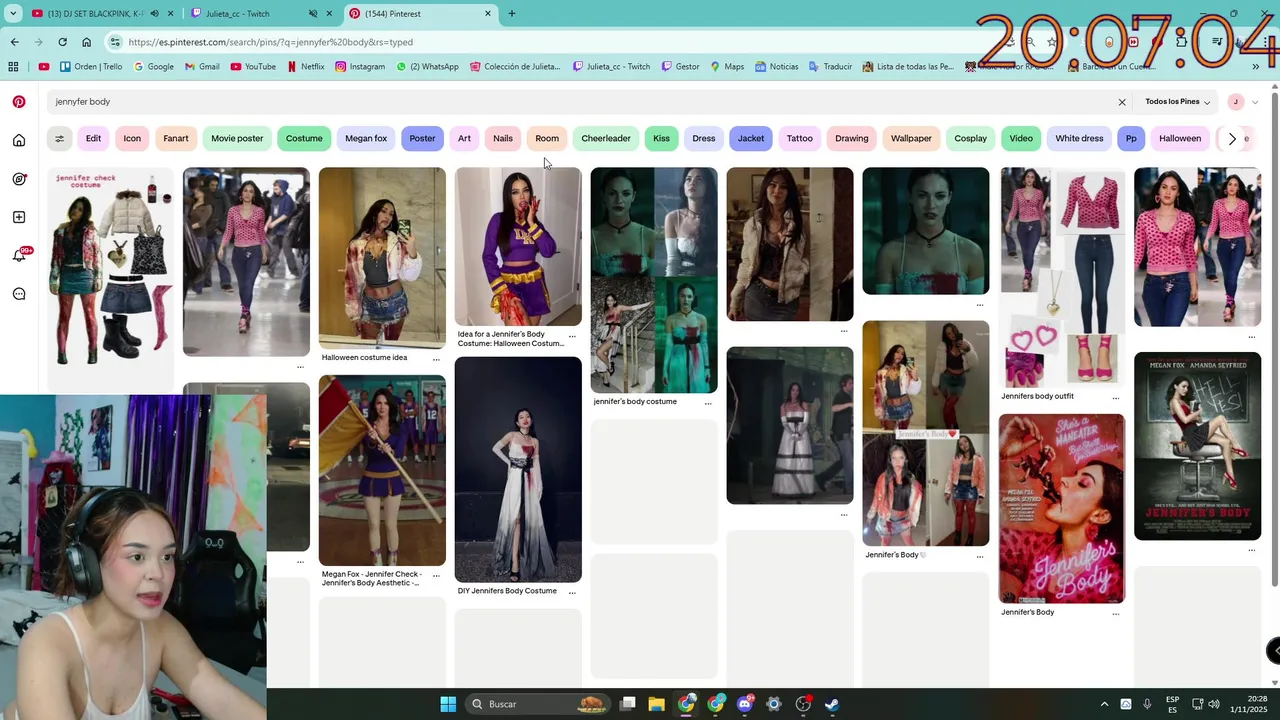Open notifications bell icon in sidebar
The height and width of the screenshot is (720, 1280).
(19, 255)
